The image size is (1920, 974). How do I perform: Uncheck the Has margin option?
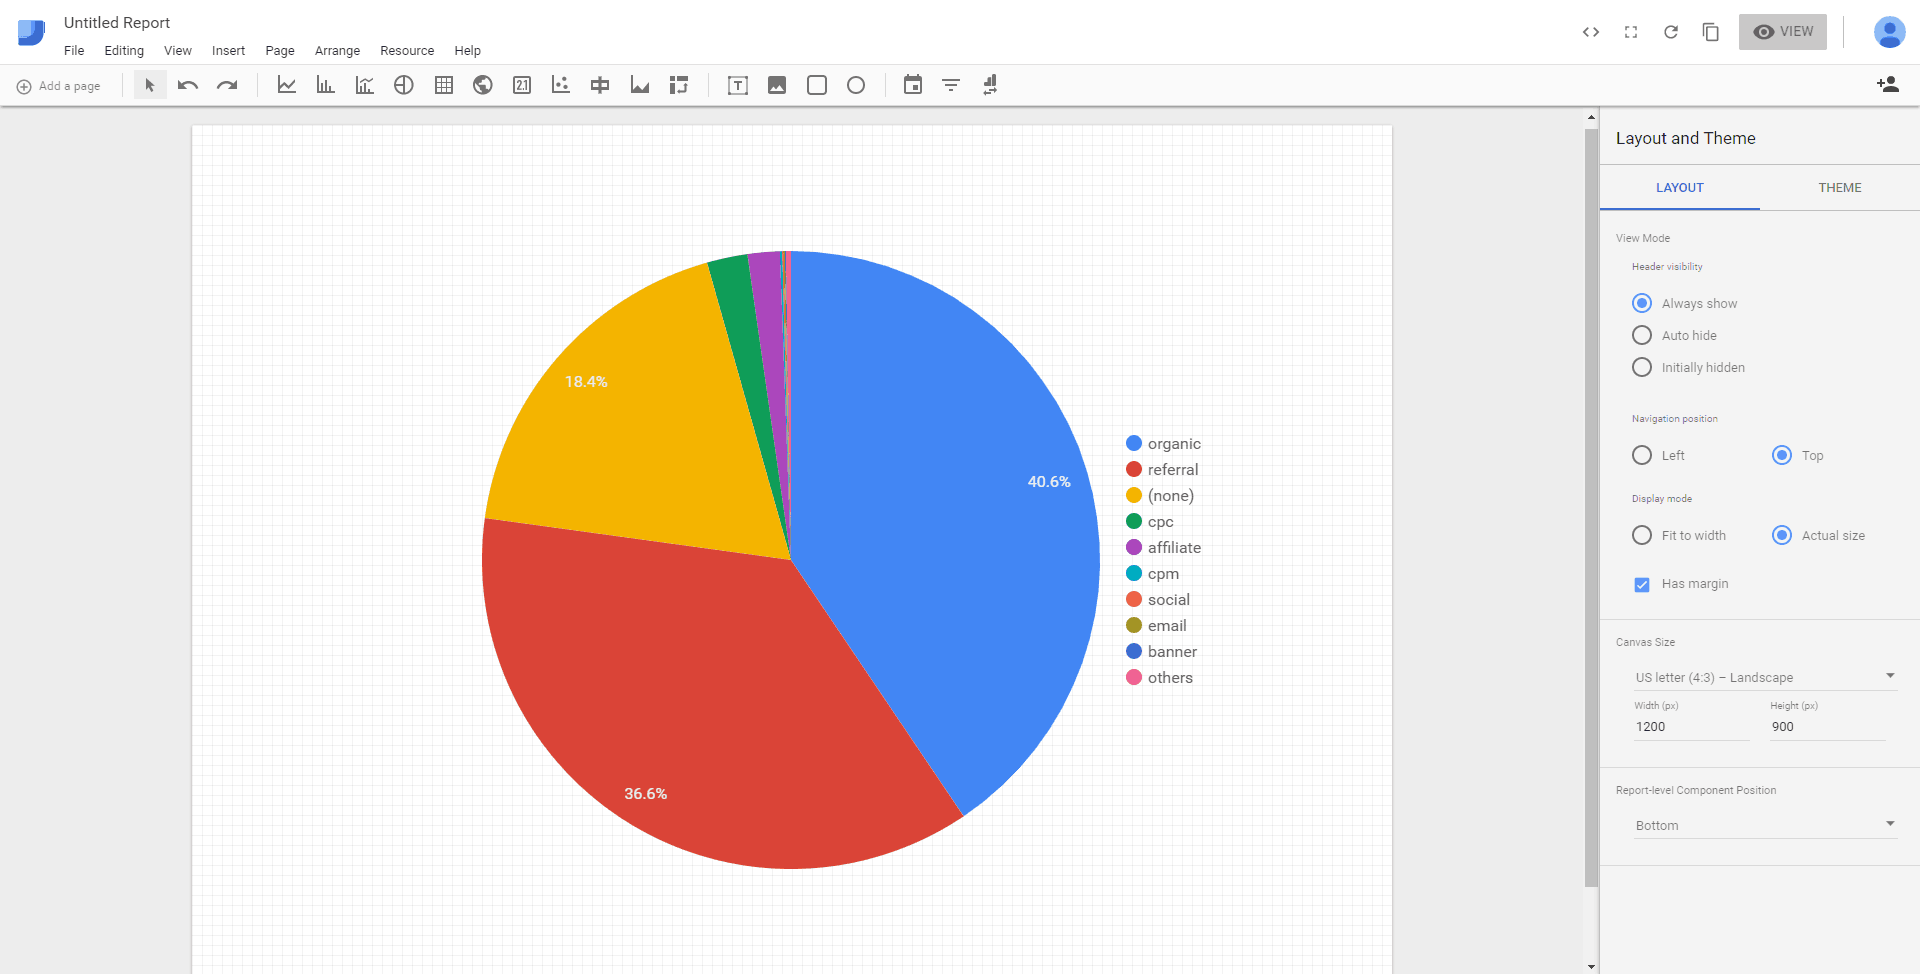(1641, 584)
